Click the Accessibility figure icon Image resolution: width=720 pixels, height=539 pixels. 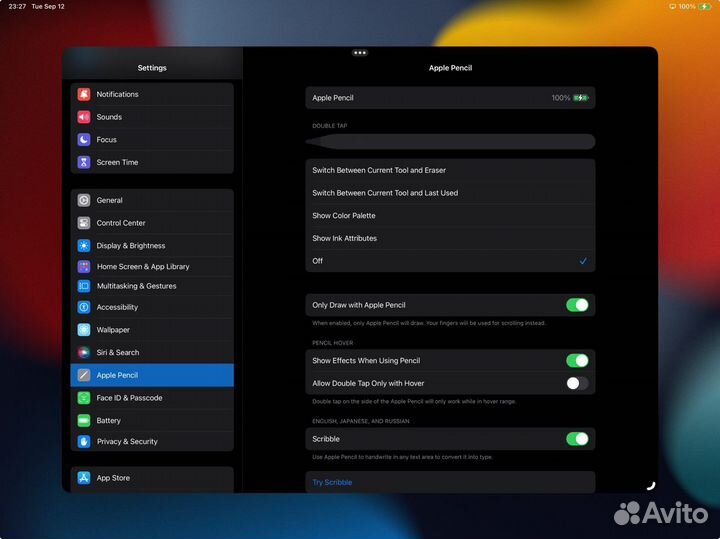84,307
